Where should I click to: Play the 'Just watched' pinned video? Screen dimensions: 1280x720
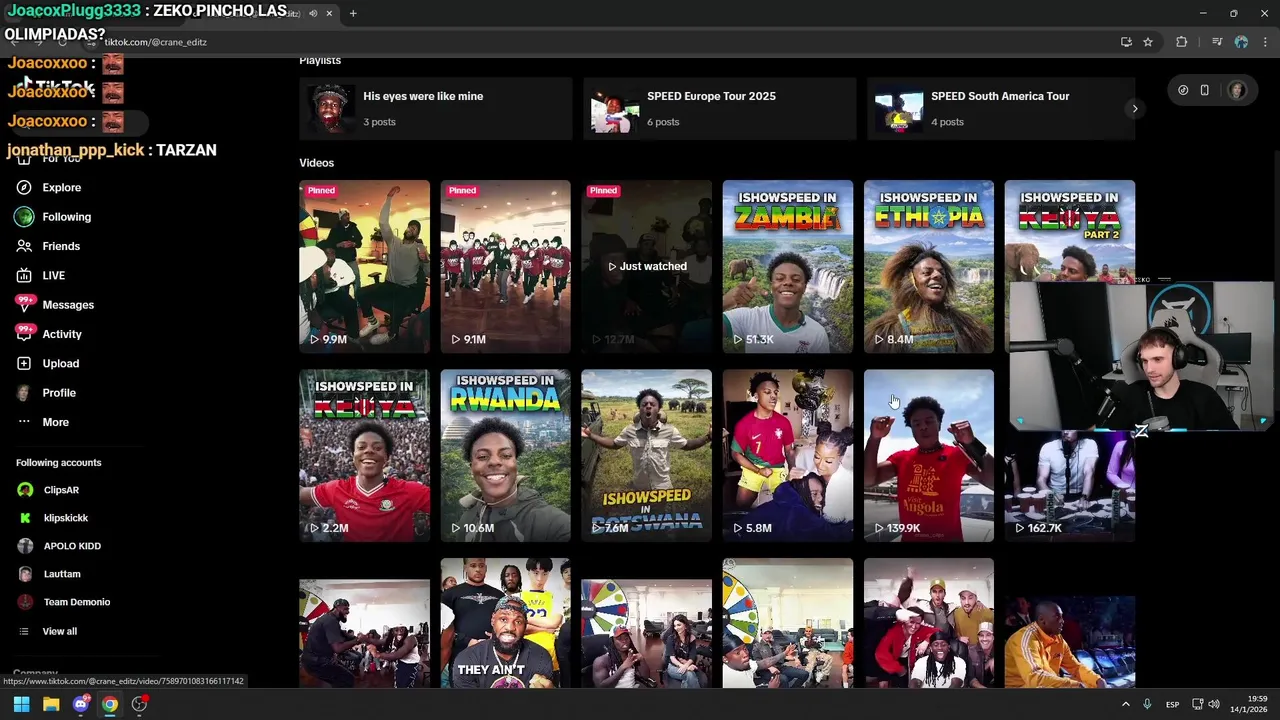pos(646,266)
